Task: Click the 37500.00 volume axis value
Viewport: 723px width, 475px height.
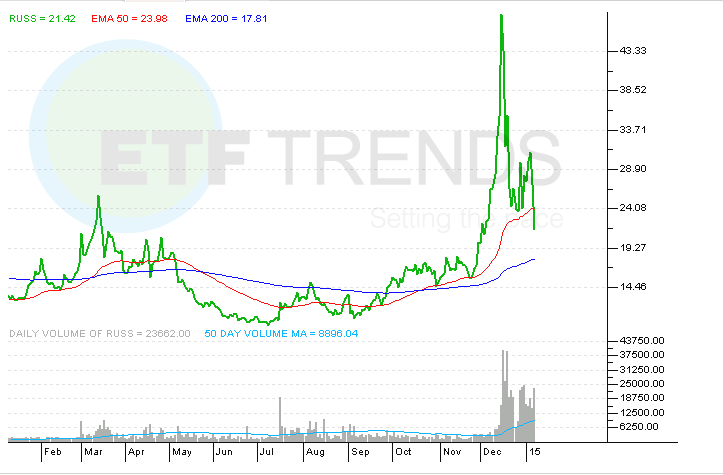Action: (x=642, y=355)
